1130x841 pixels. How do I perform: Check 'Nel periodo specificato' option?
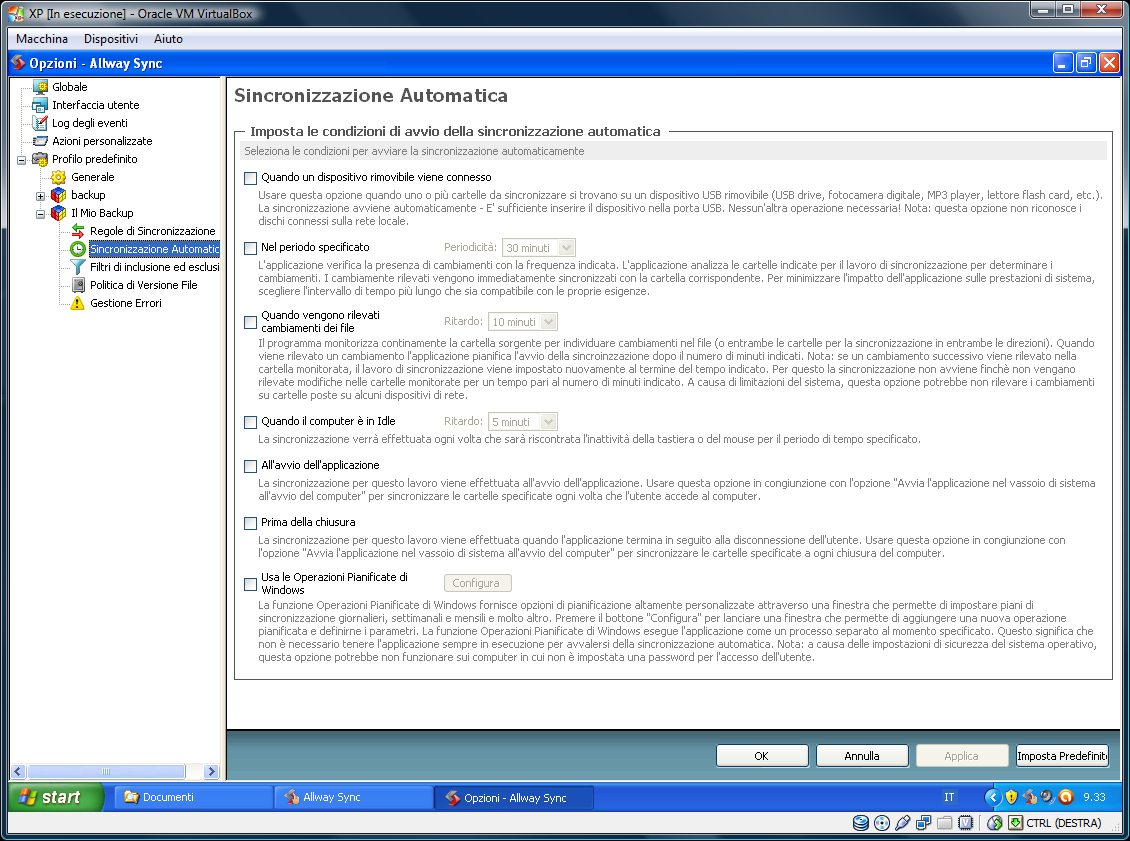pyautogui.click(x=251, y=249)
